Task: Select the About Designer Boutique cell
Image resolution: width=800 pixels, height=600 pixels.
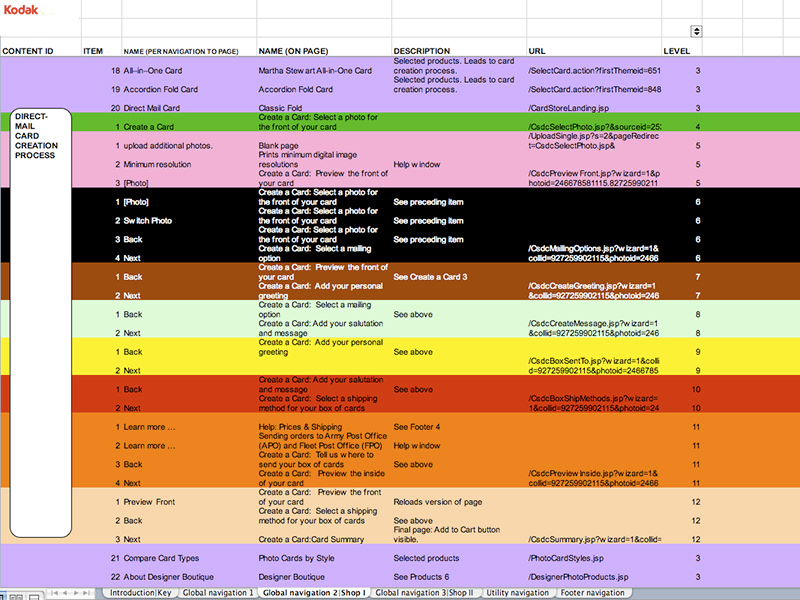Action: pos(168,577)
